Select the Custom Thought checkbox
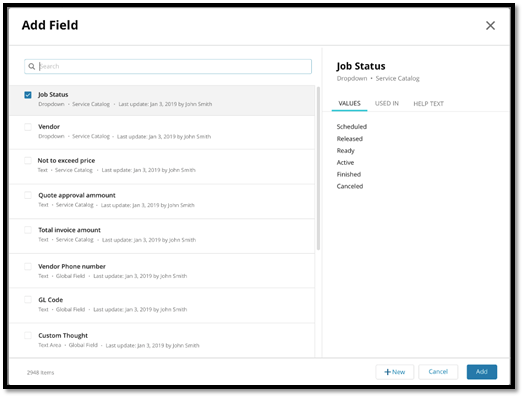 tap(28, 336)
